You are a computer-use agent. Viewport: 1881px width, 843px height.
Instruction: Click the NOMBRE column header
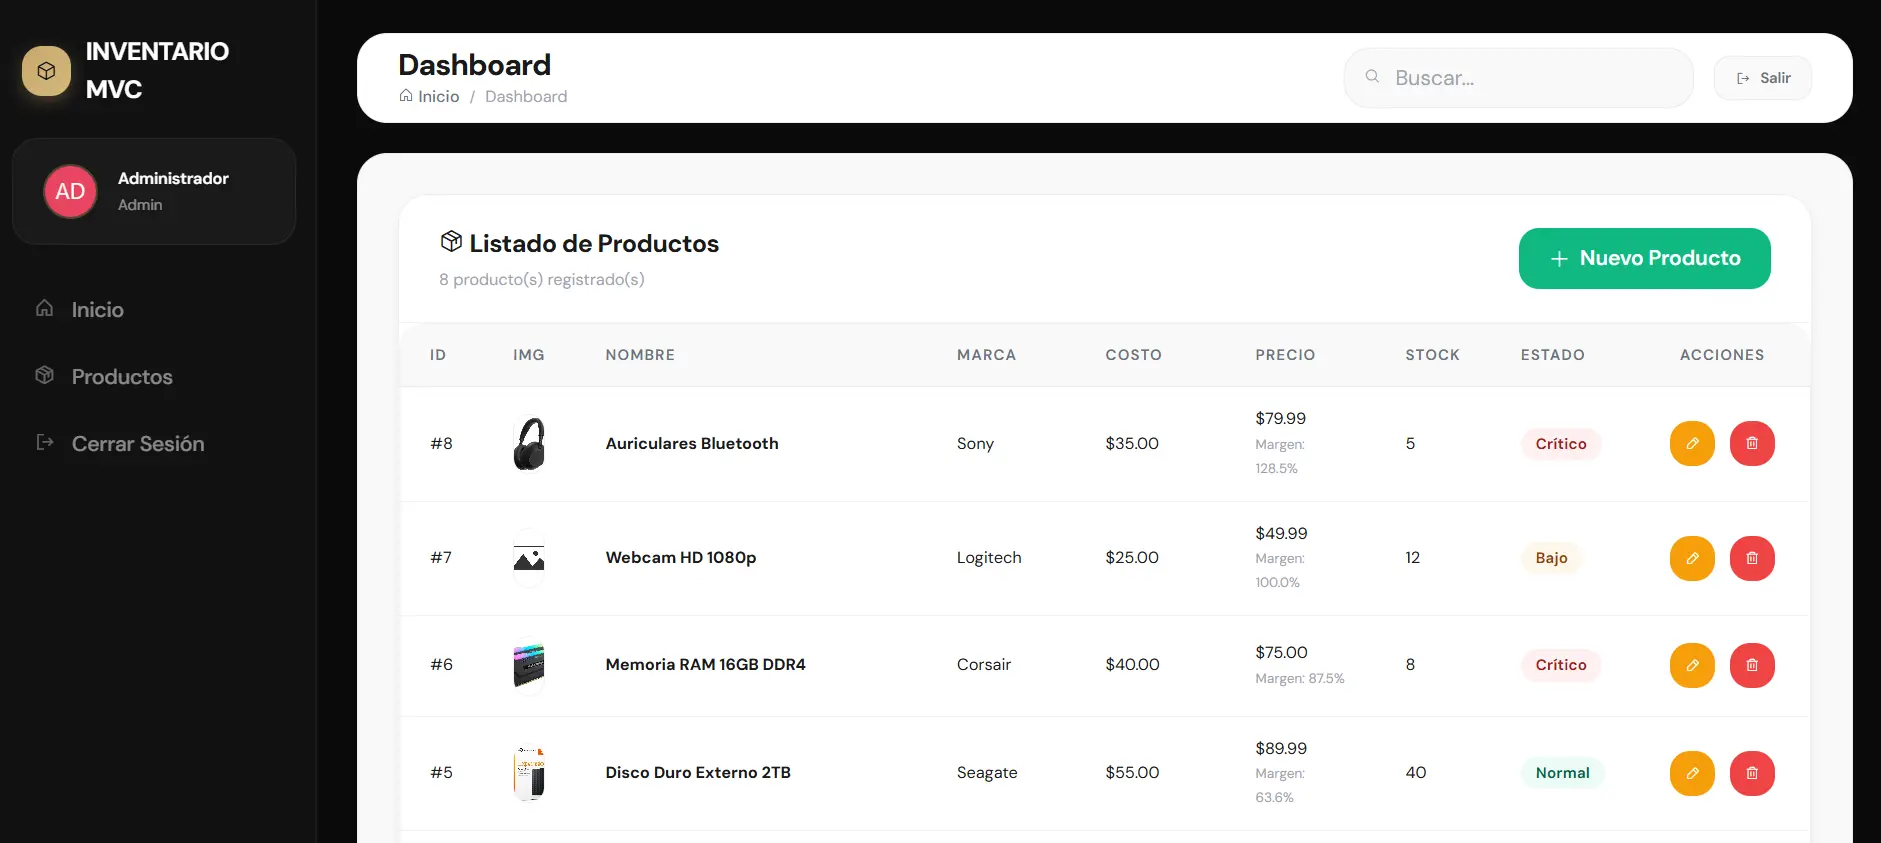640,355
